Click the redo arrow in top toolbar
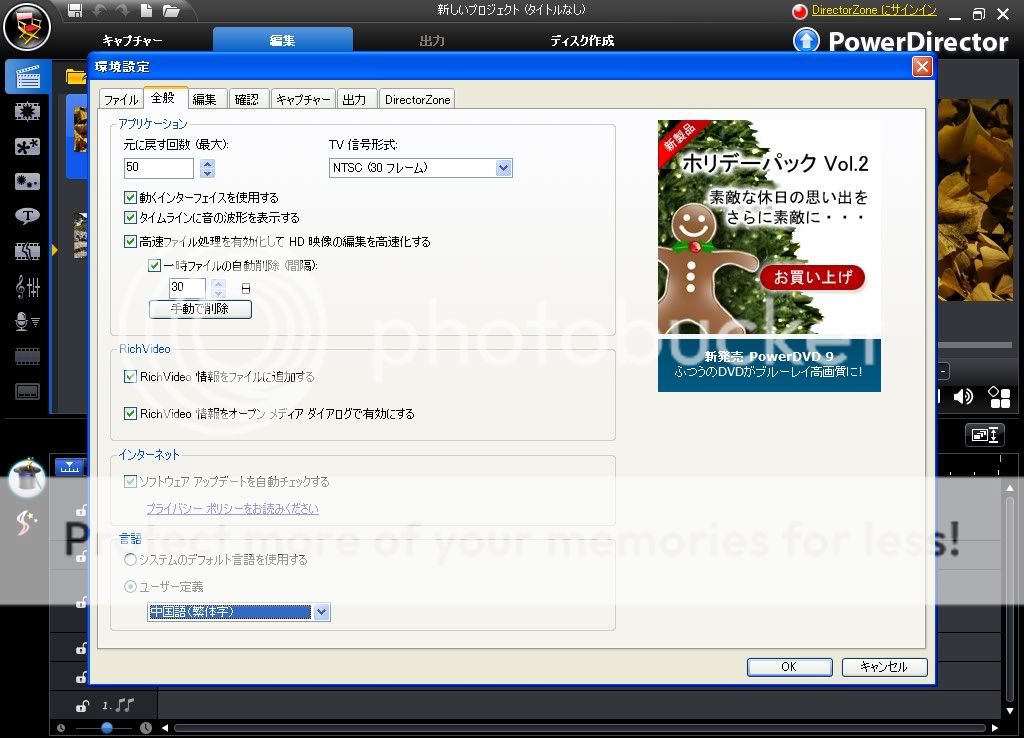1024x738 pixels. pyautogui.click(x=123, y=10)
